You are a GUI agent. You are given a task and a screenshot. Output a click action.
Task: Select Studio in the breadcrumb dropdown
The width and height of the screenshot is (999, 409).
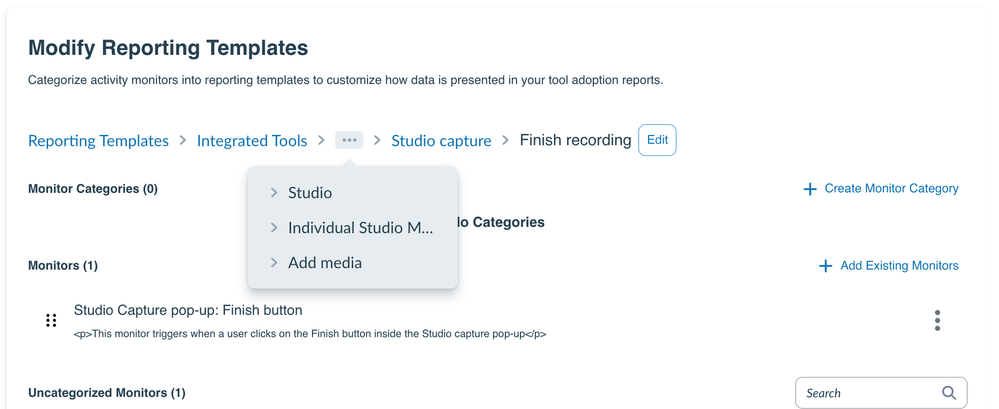pyautogui.click(x=310, y=192)
